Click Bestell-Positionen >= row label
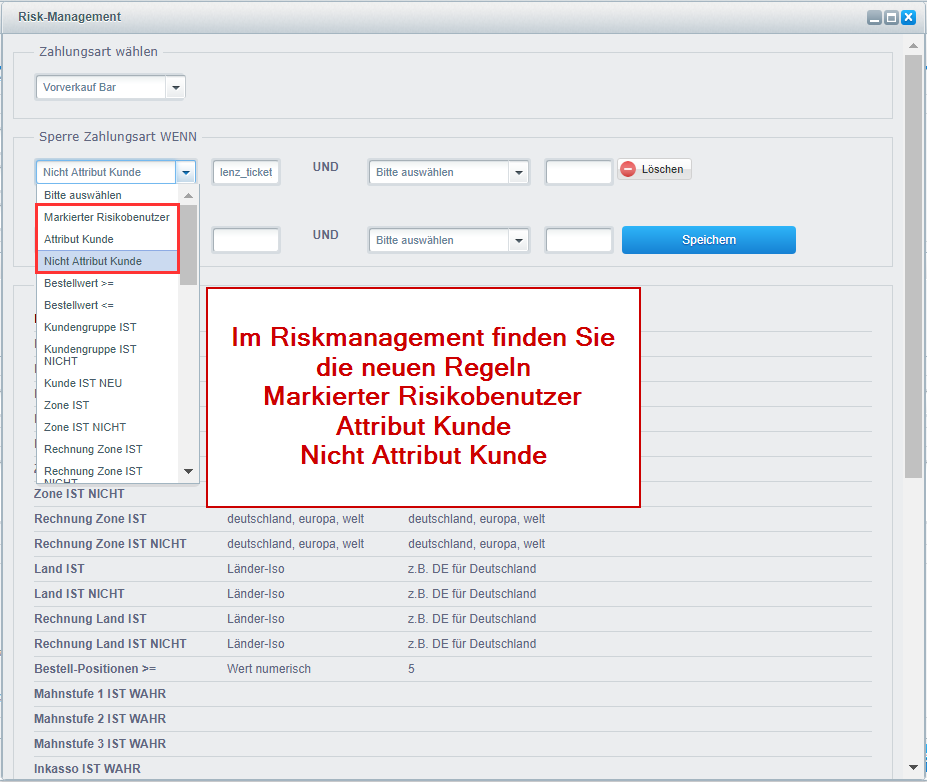This screenshot has width=927, height=782. [95, 669]
